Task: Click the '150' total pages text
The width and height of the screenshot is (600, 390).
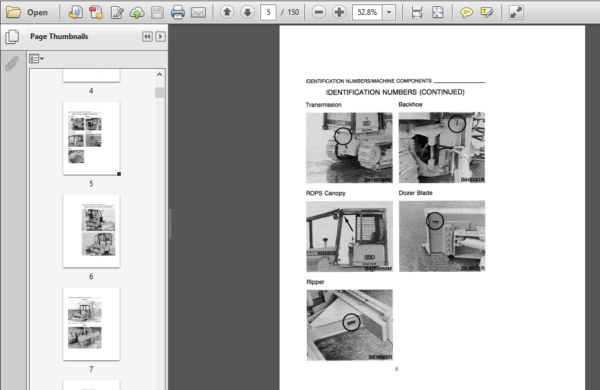Action: (293, 12)
